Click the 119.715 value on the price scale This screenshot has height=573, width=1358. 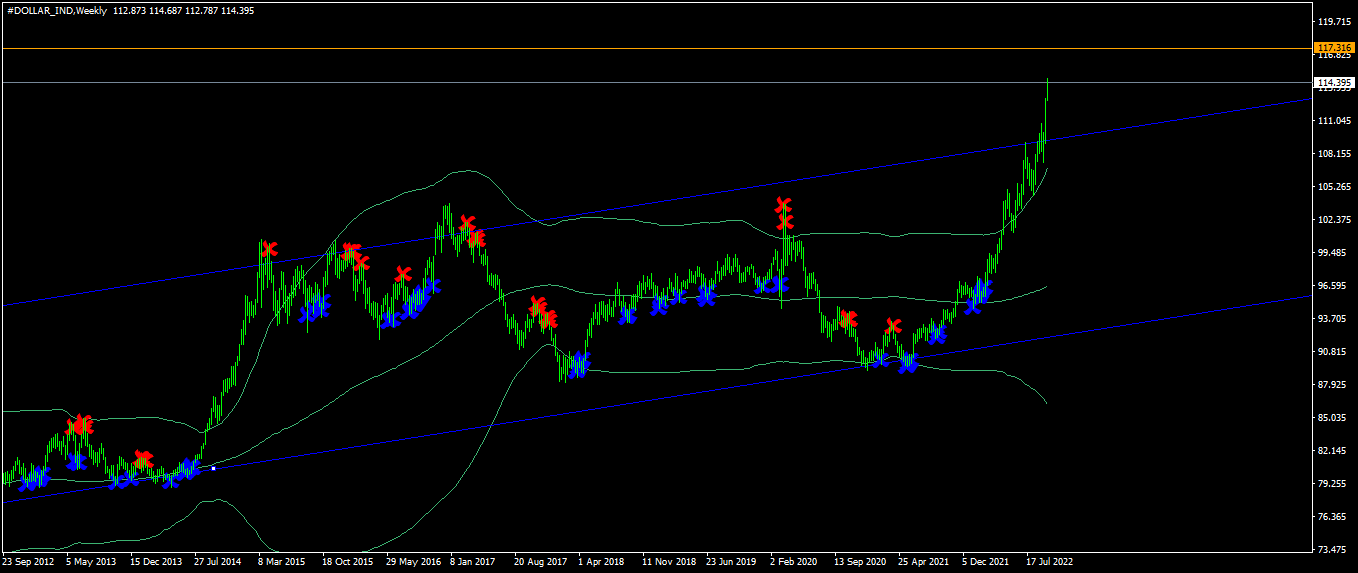click(1335, 21)
